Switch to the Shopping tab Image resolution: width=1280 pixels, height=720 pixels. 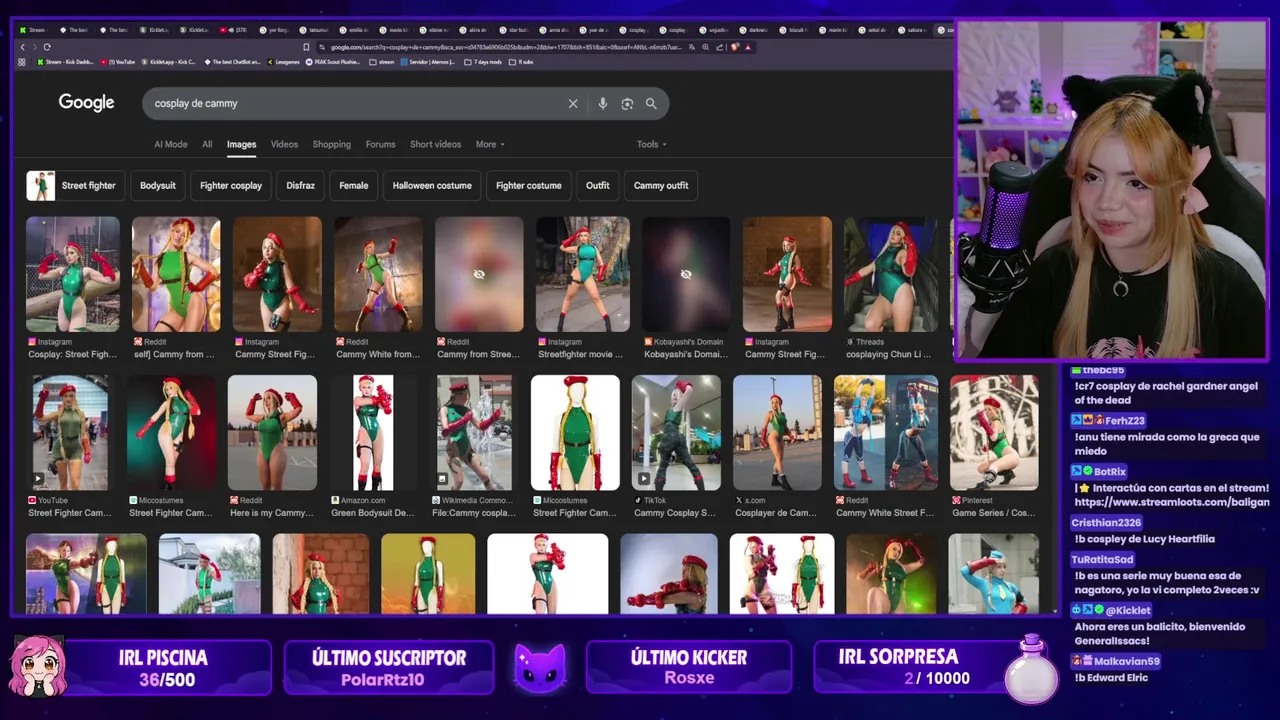coord(331,144)
